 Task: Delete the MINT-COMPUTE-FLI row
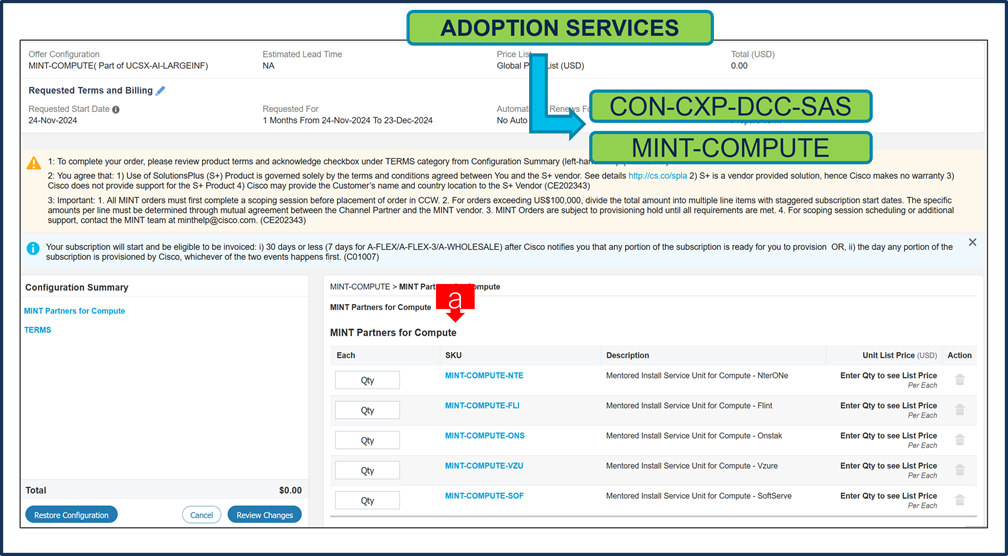click(960, 410)
